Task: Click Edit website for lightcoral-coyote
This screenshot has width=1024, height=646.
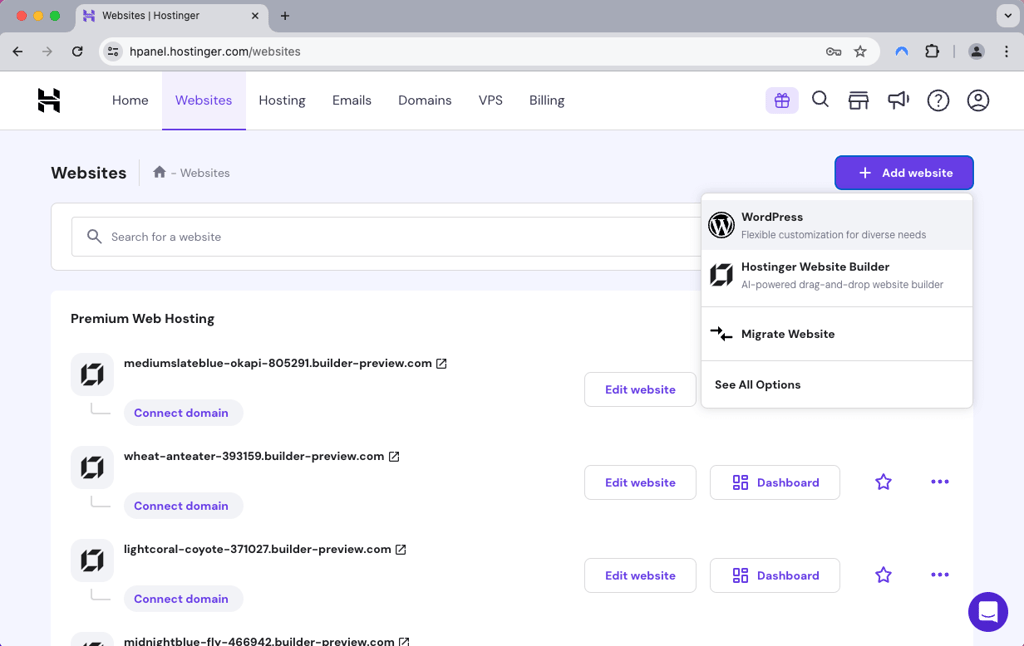Action: pyautogui.click(x=640, y=575)
